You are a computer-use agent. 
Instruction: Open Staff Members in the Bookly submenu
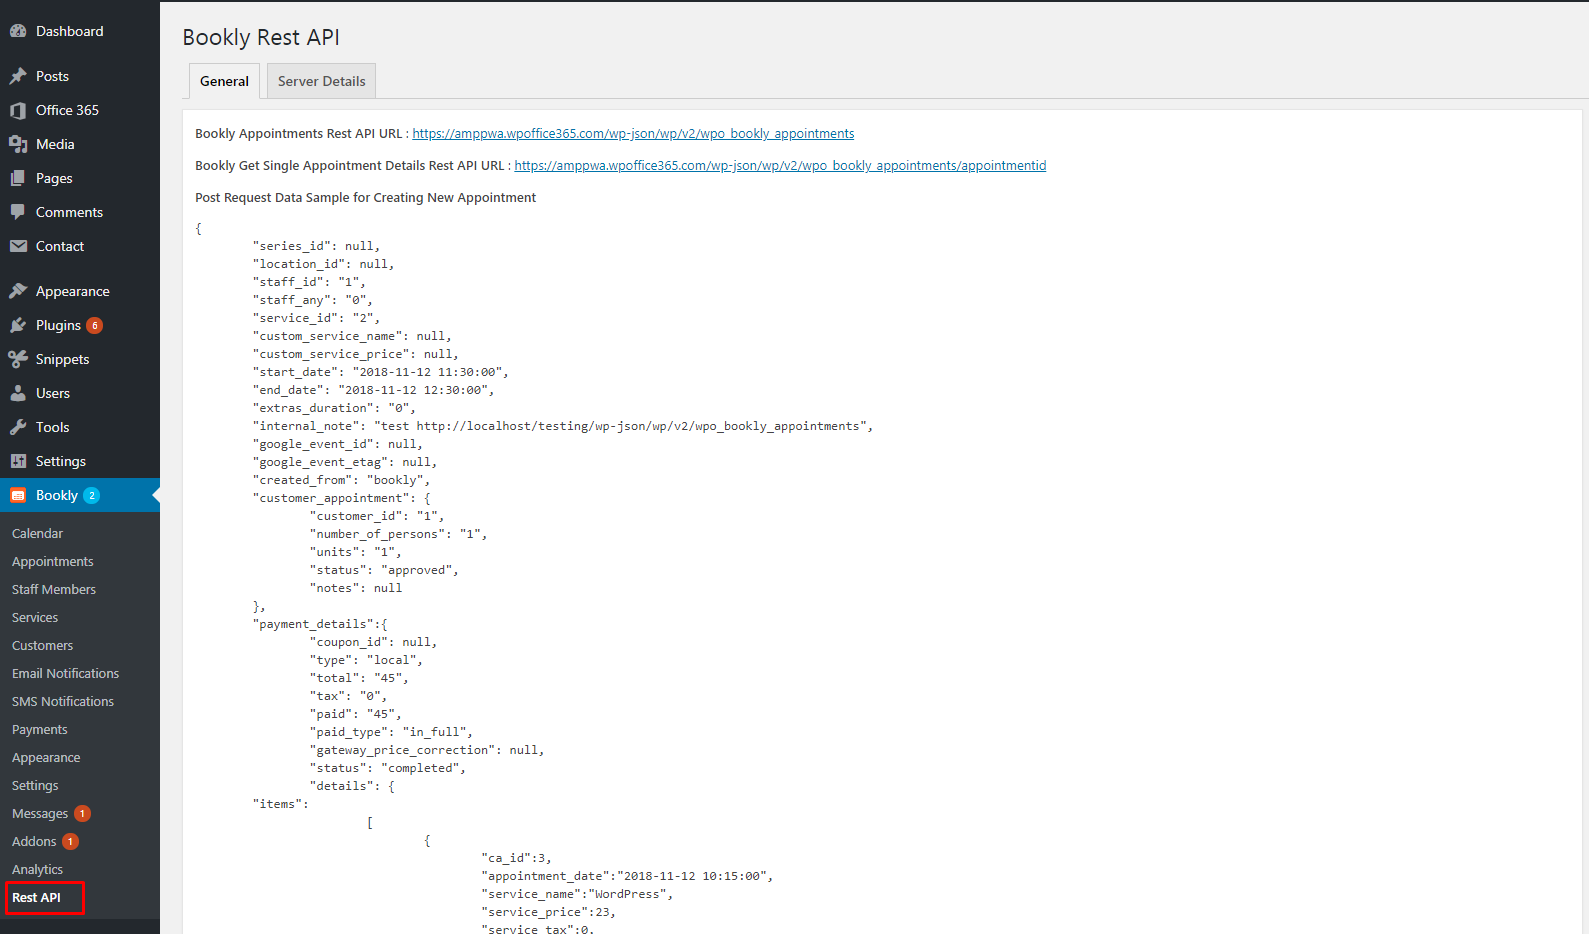(54, 590)
